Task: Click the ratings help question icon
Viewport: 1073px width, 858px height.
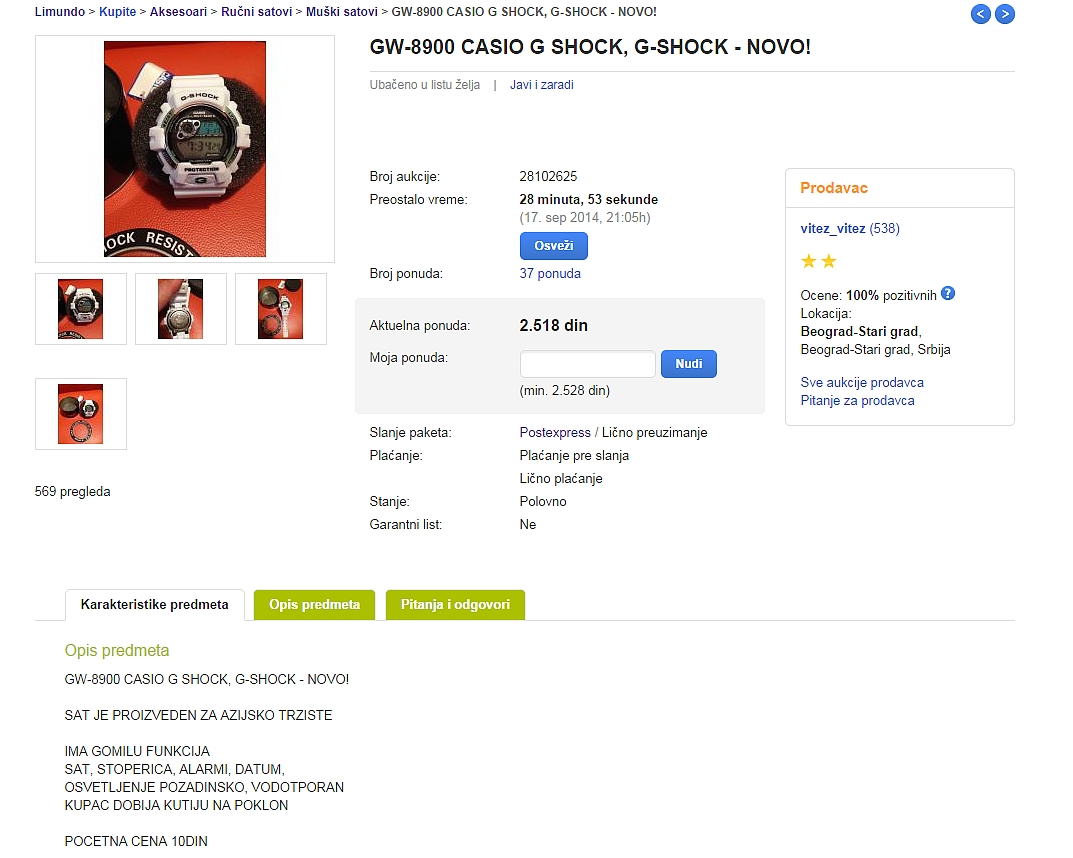Action: point(948,294)
